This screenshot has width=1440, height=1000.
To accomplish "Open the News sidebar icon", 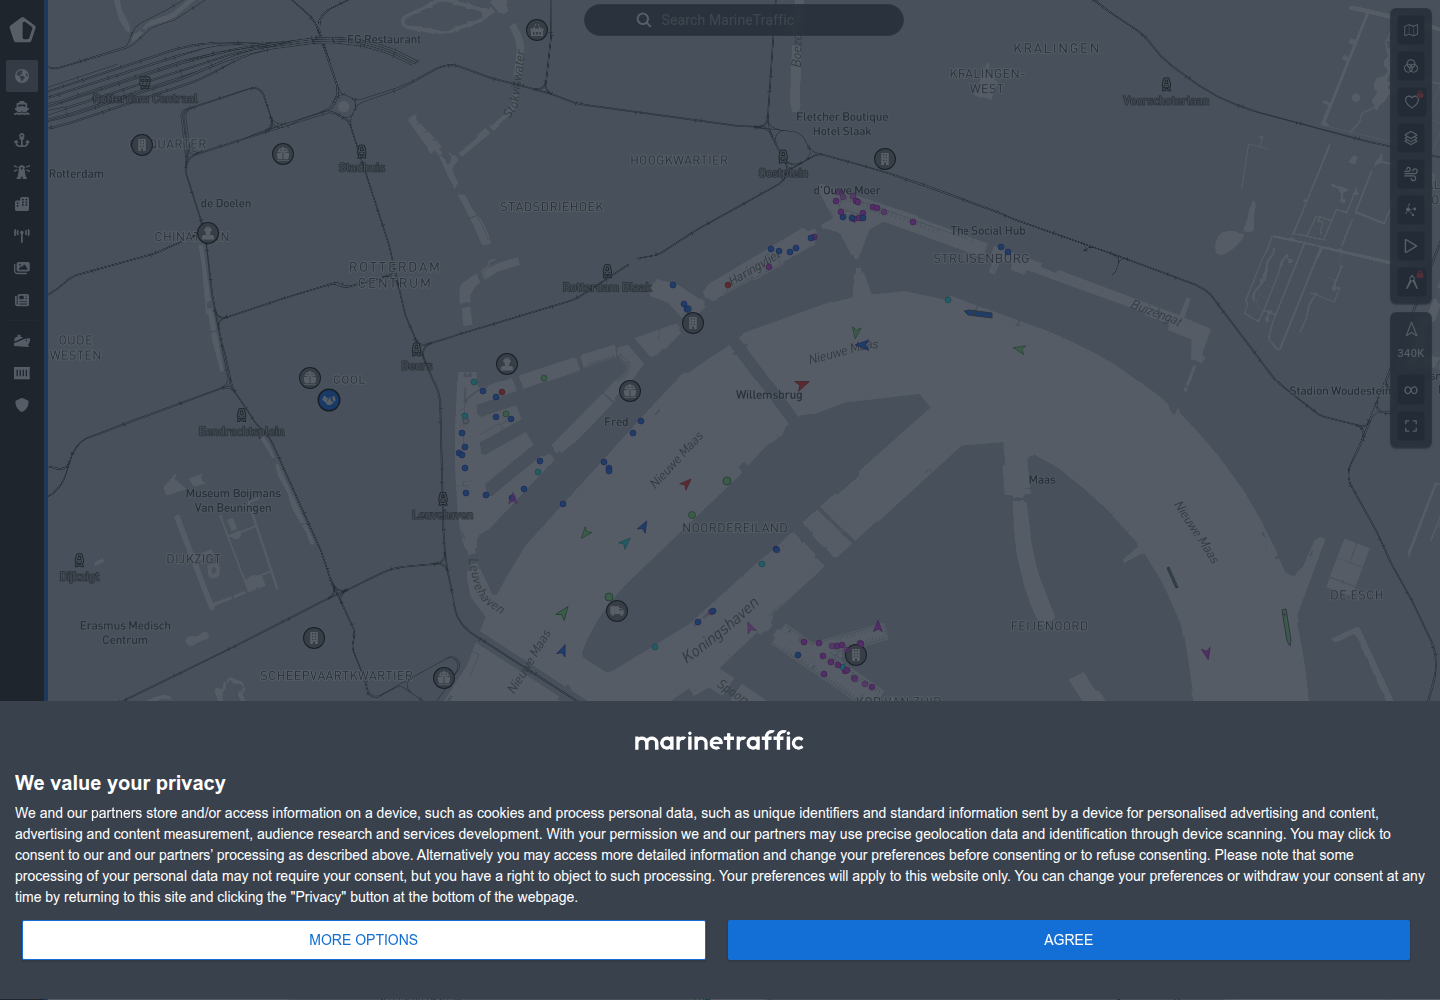I will [x=22, y=300].
